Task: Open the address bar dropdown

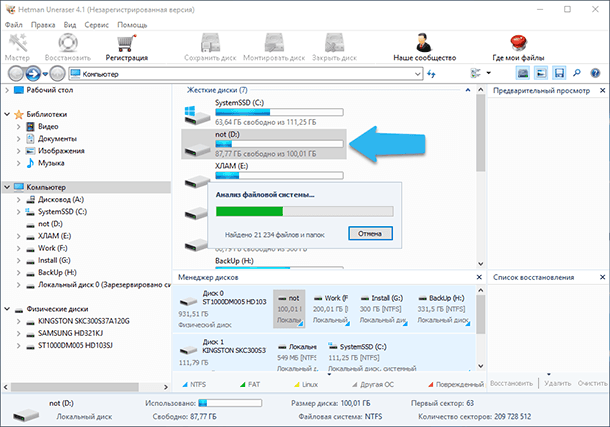Action: coord(418,74)
